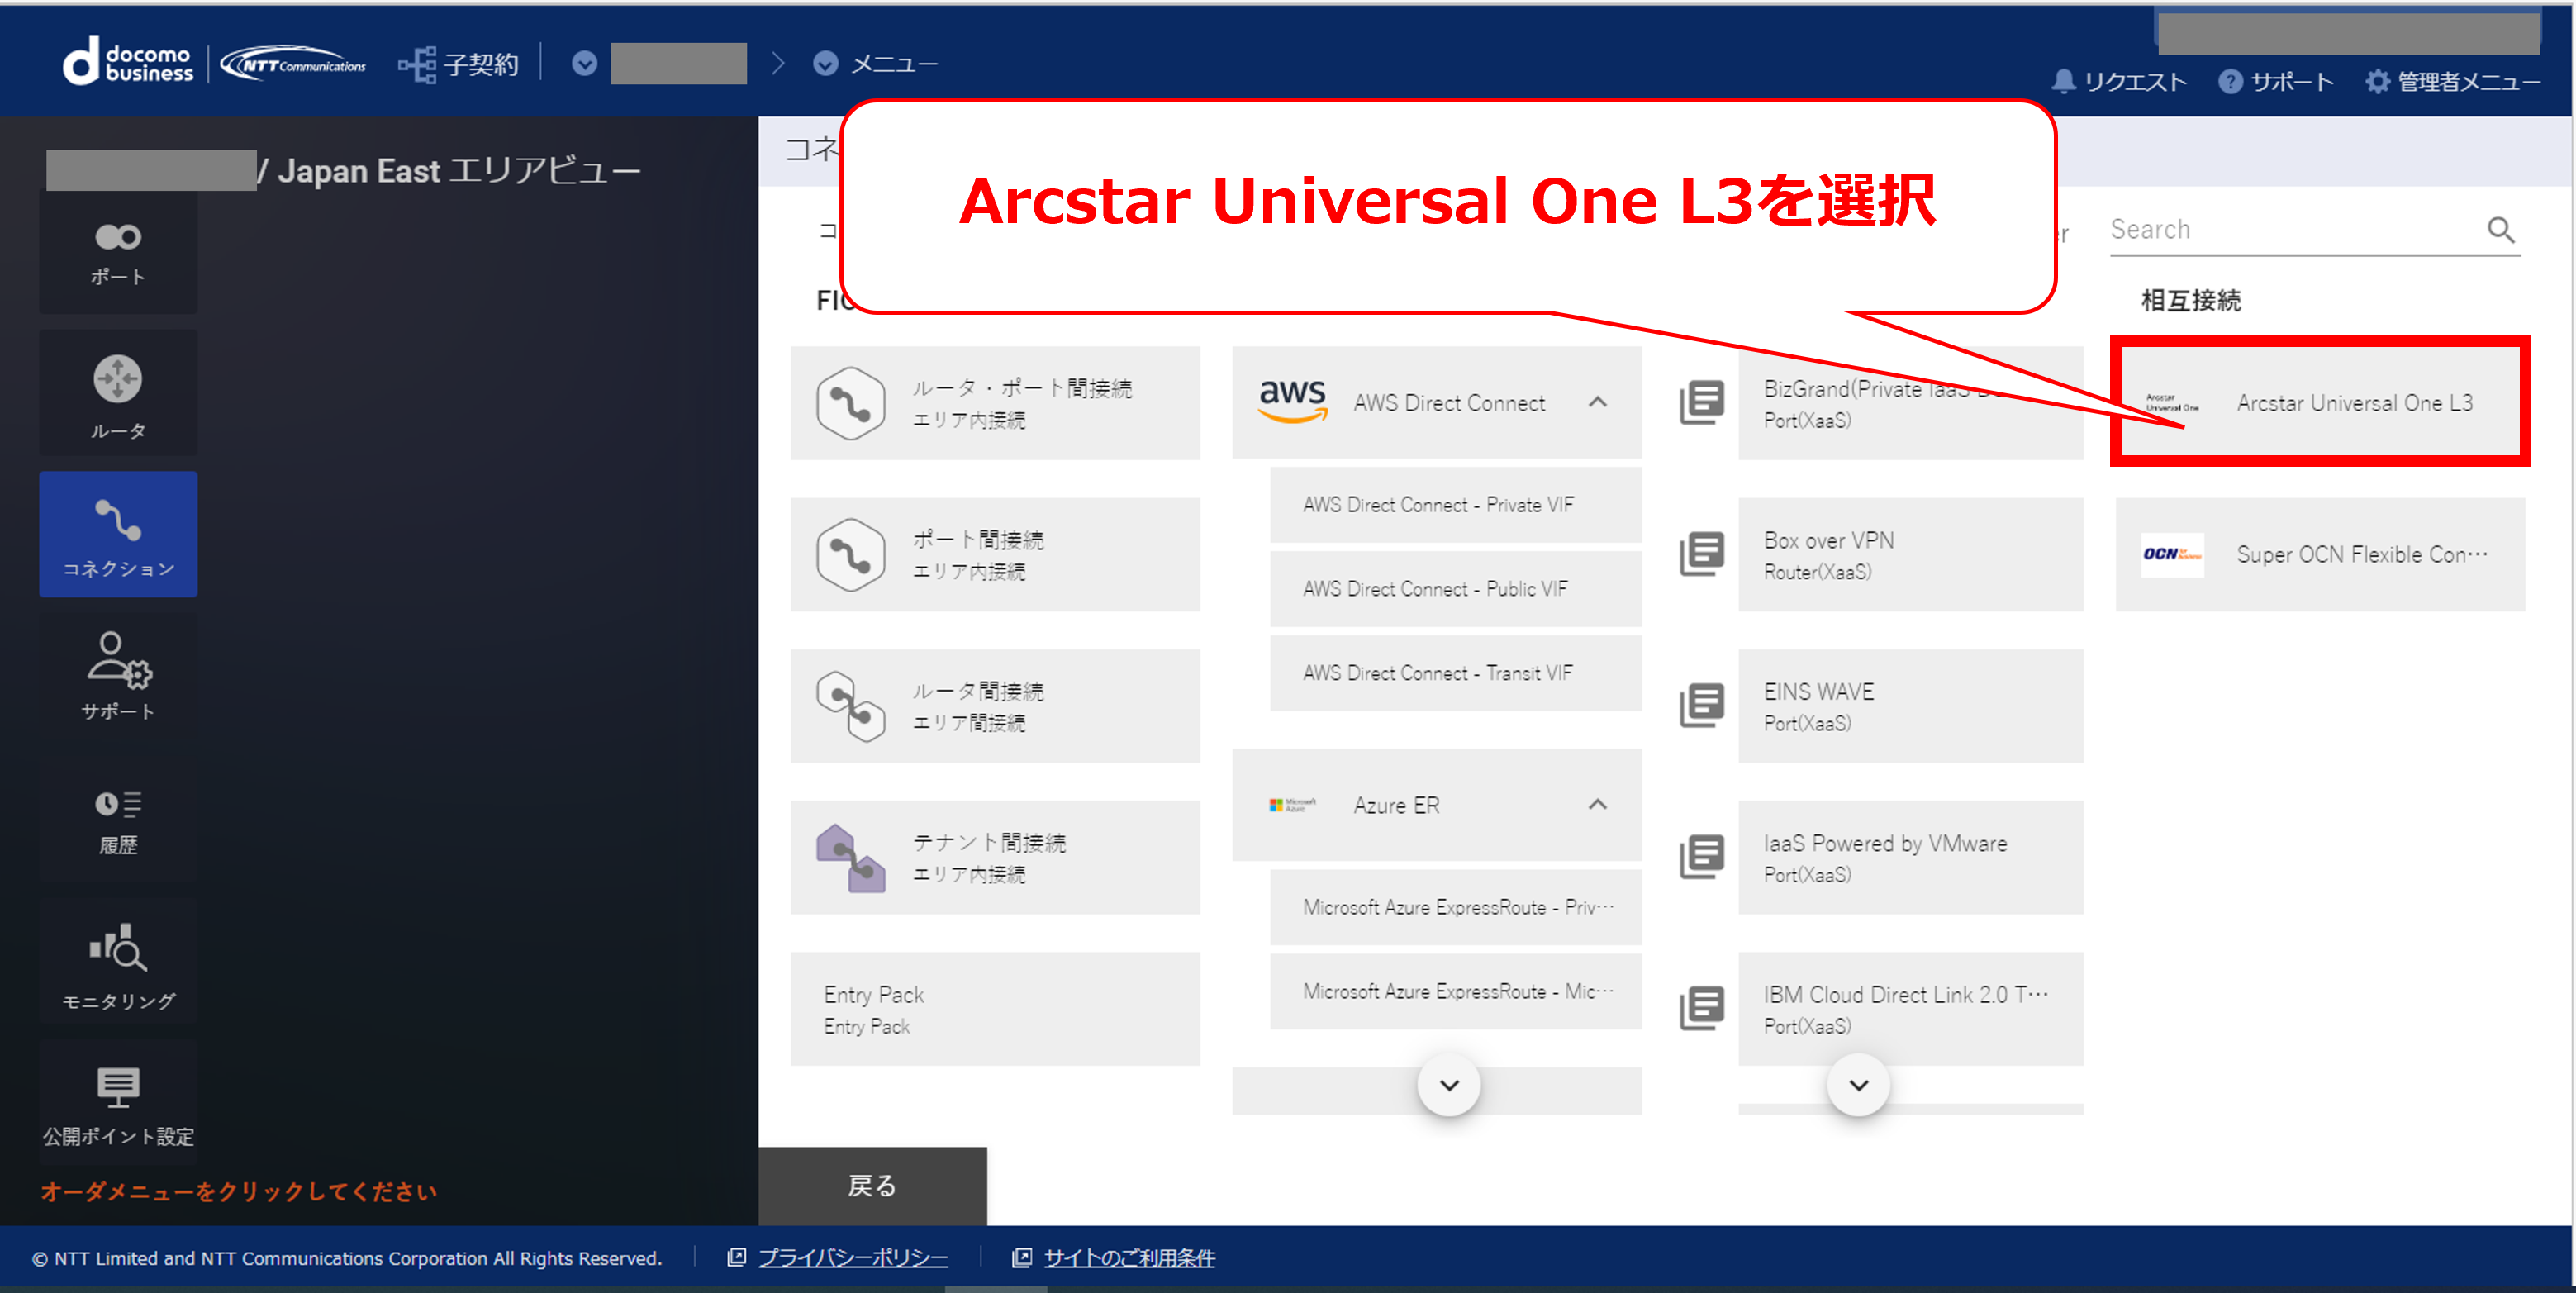The width and height of the screenshot is (2576, 1293).
Task: Click the サポート question mark icon in header
Action: [x=2230, y=81]
